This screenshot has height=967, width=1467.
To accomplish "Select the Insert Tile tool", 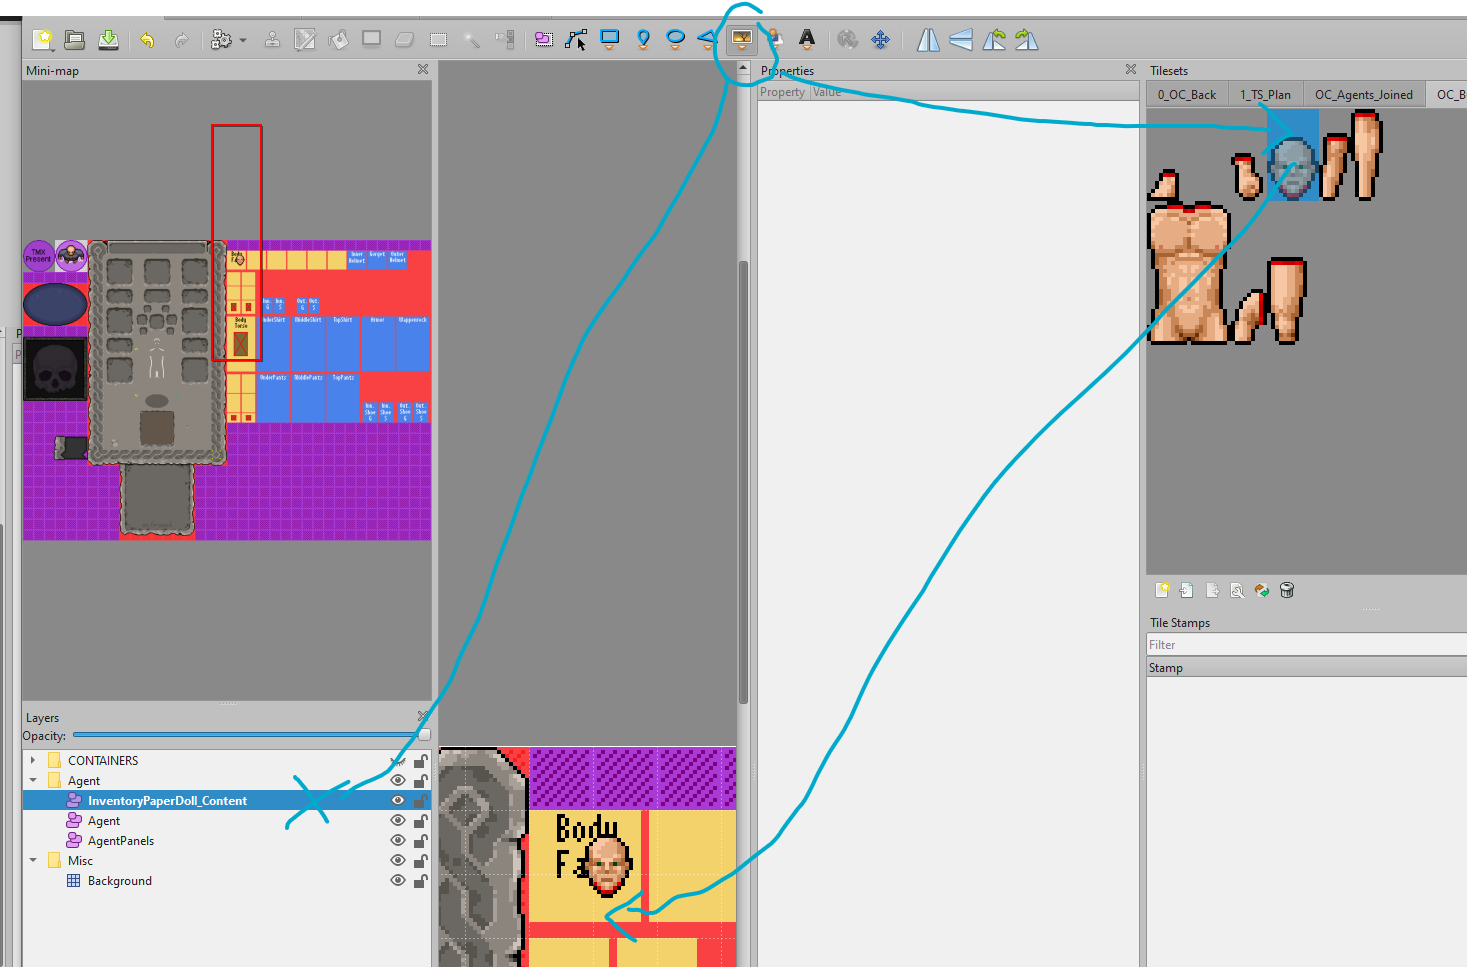I will tap(741, 40).
